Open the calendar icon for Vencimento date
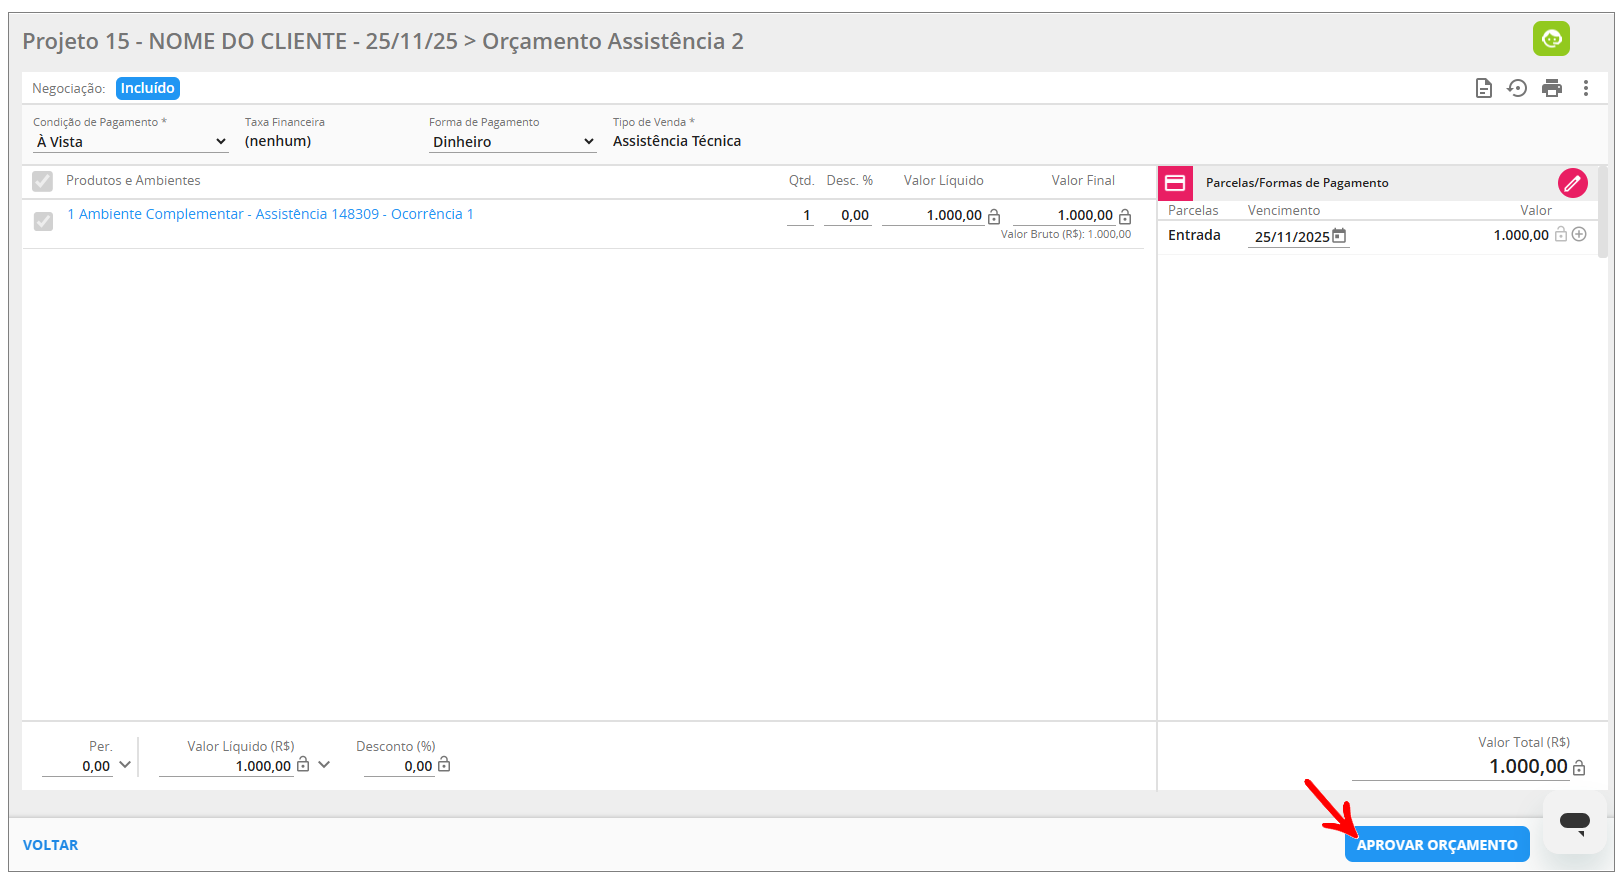The width and height of the screenshot is (1619, 880). pyautogui.click(x=1339, y=236)
